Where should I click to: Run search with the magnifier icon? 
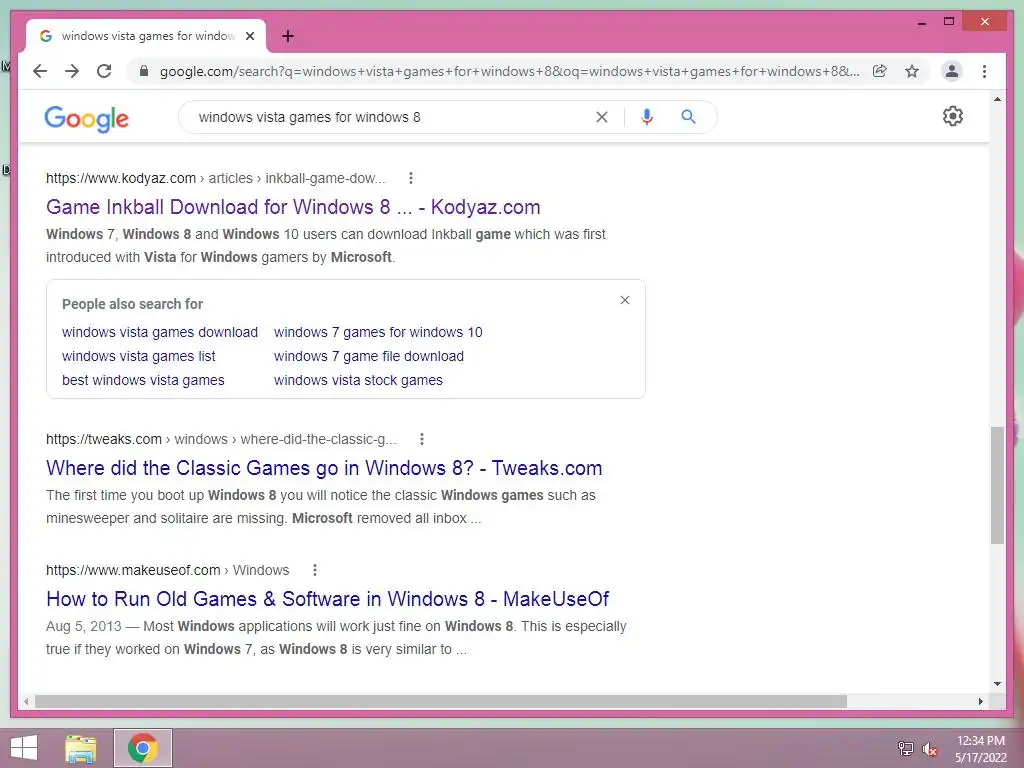[688, 117]
